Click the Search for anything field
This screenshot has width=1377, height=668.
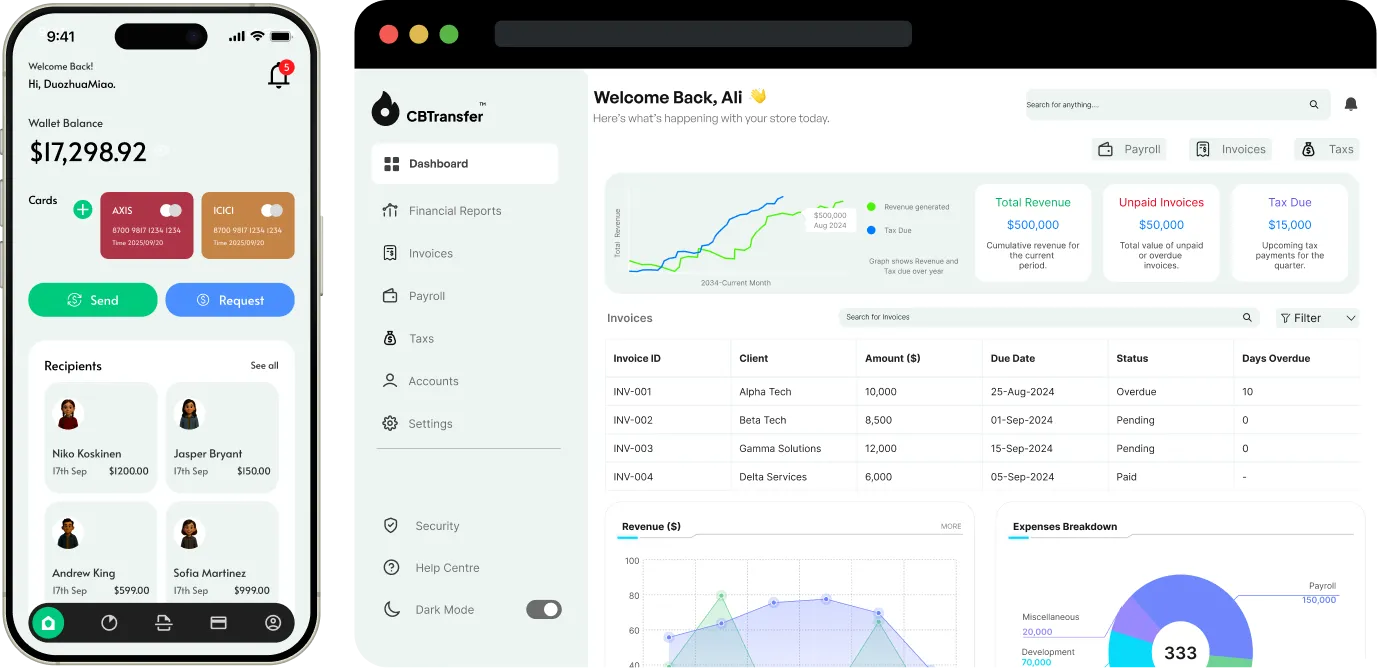tap(1178, 104)
